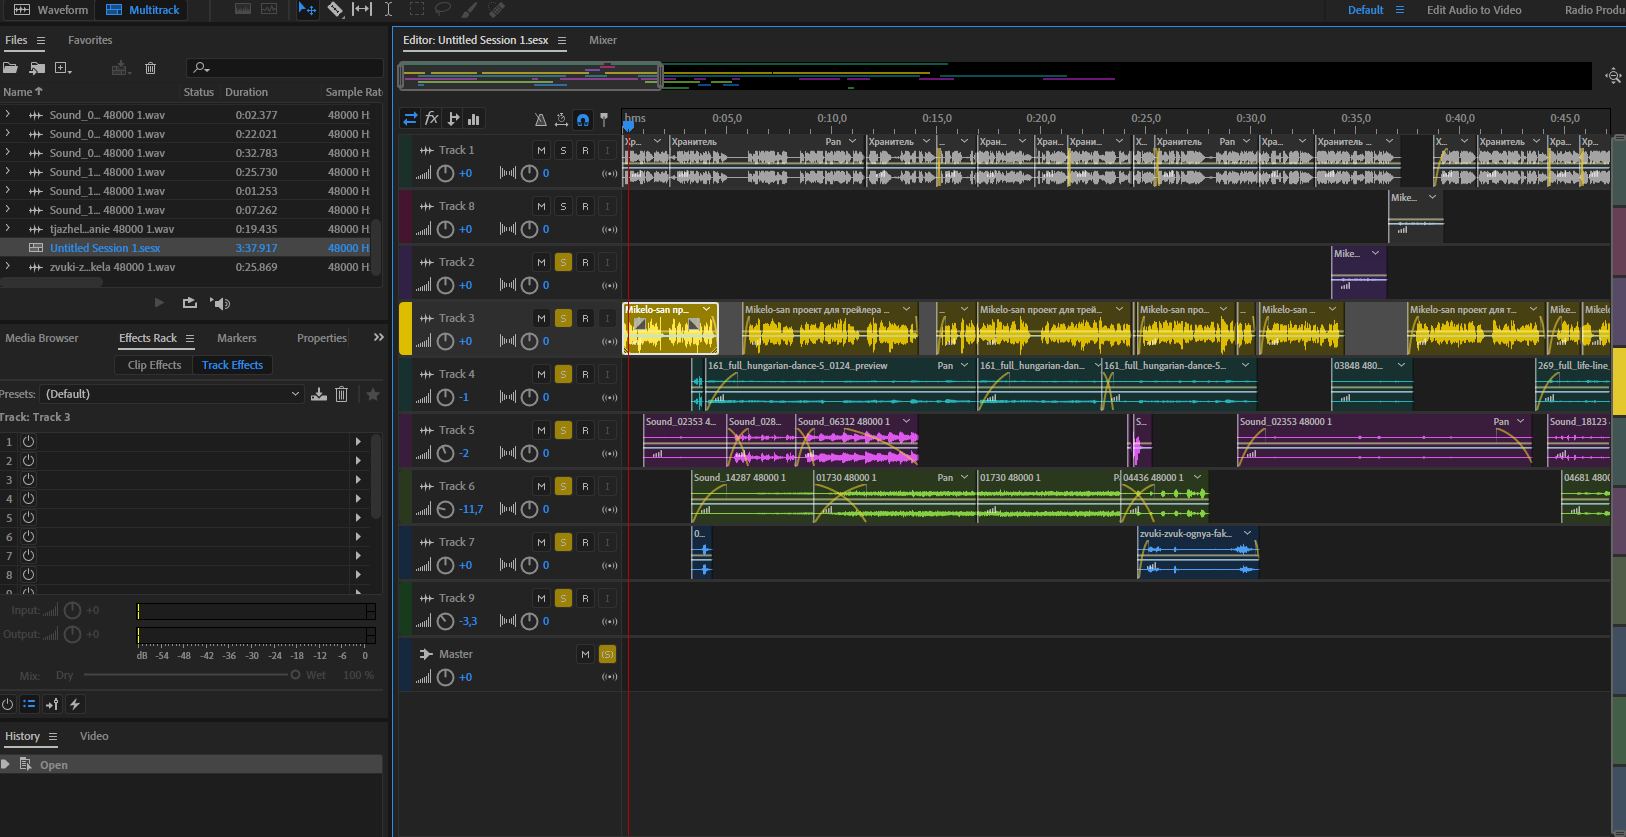Toggle power for effect slot 1
The height and width of the screenshot is (837, 1626).
click(x=29, y=441)
